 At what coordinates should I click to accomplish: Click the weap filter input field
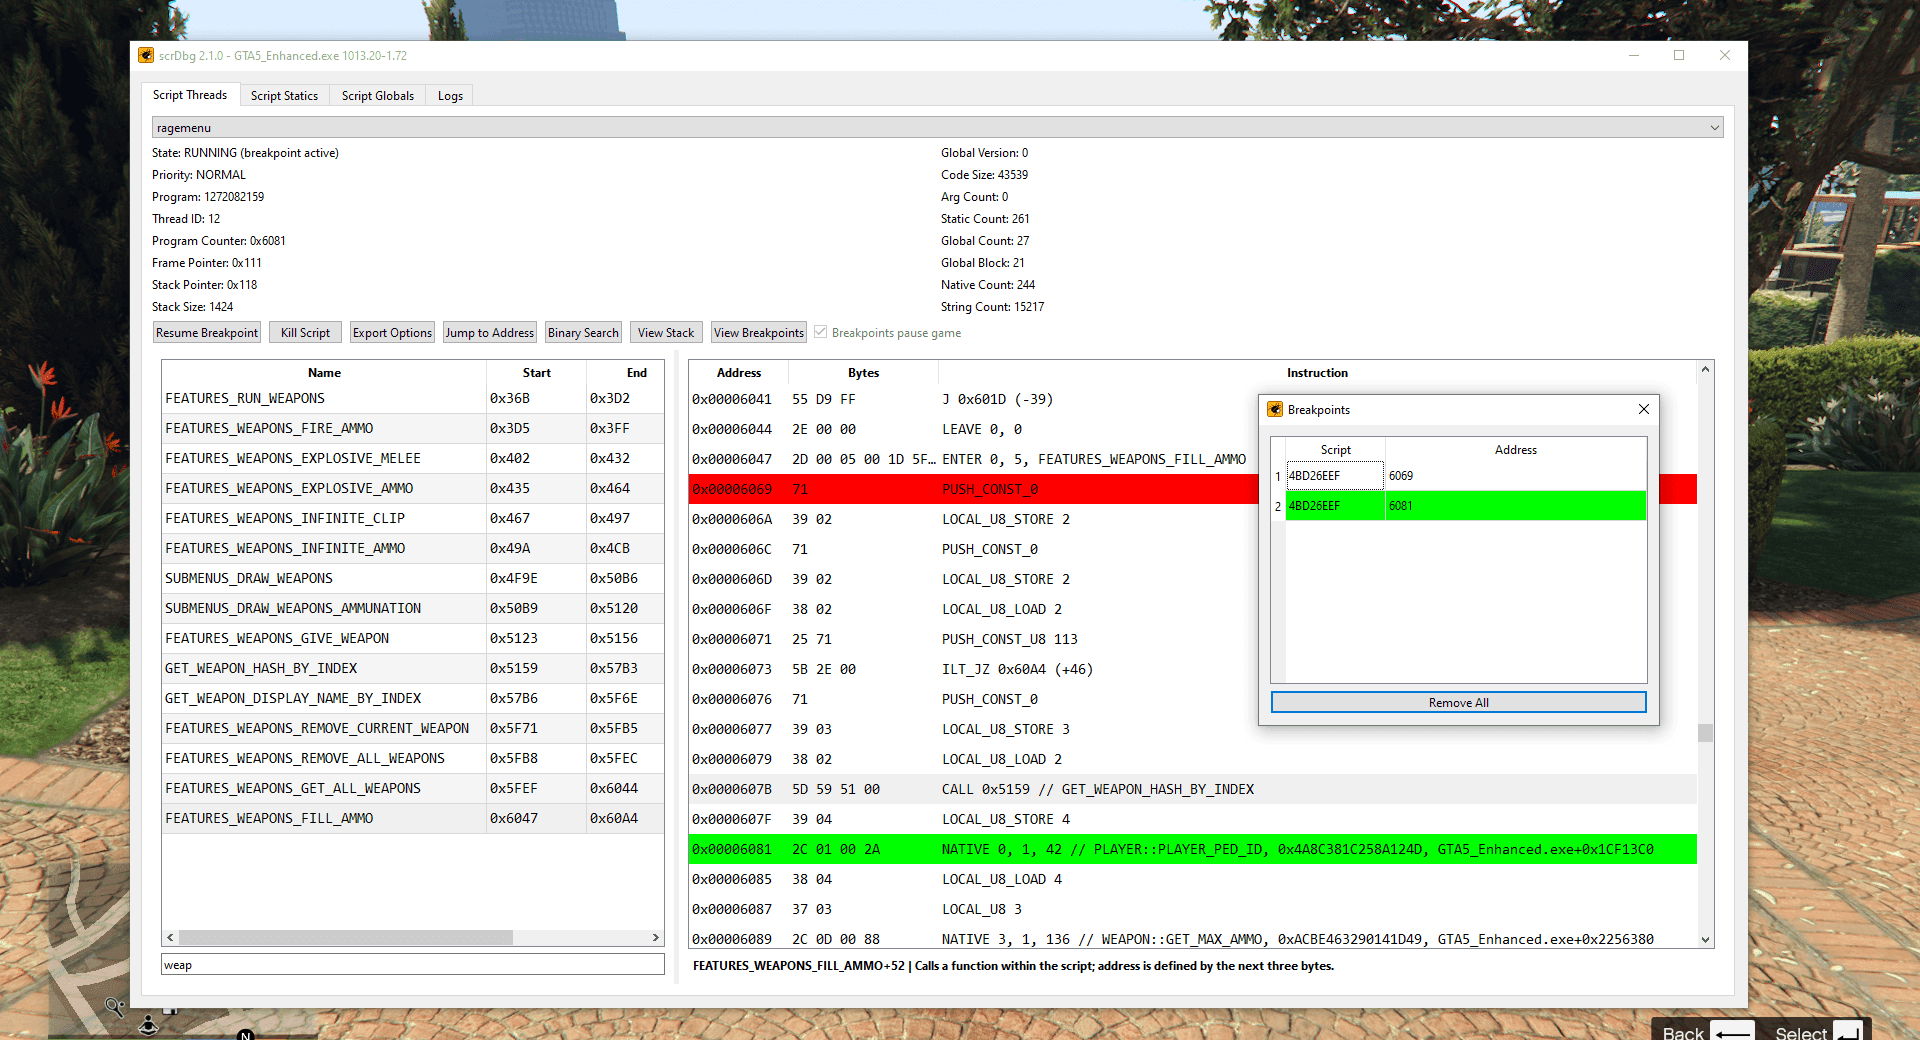(412, 964)
